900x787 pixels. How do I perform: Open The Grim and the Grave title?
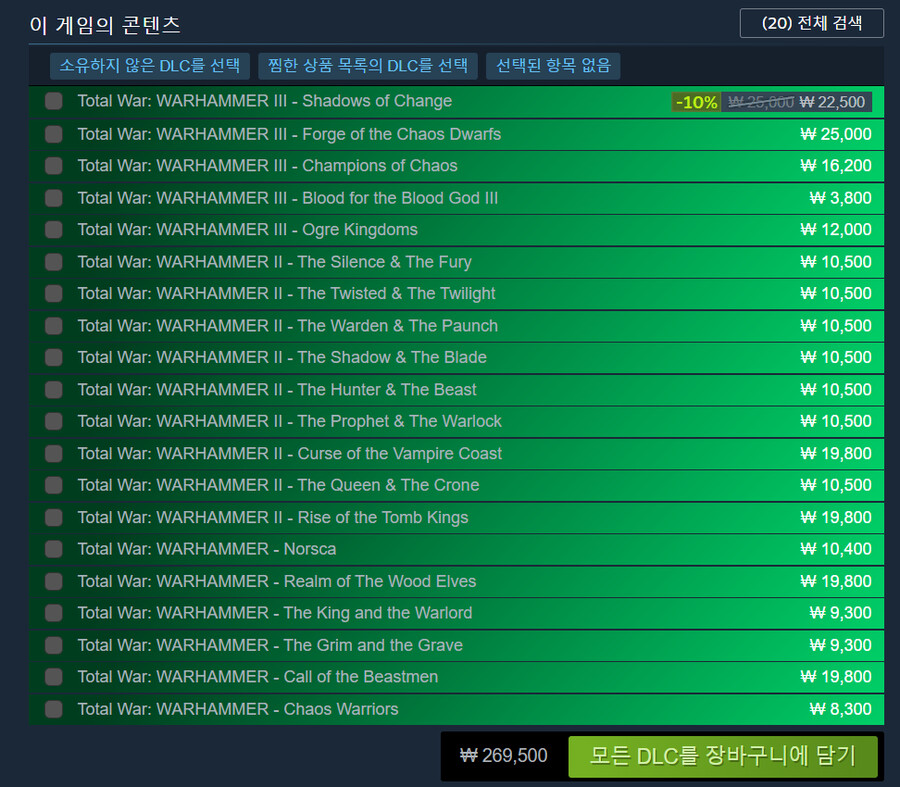(x=270, y=645)
